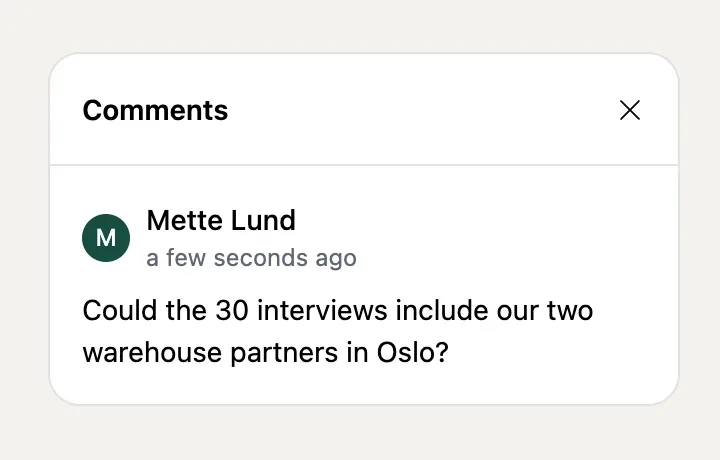Select the Comments panel heading
The image size is (720, 460).
155,110
